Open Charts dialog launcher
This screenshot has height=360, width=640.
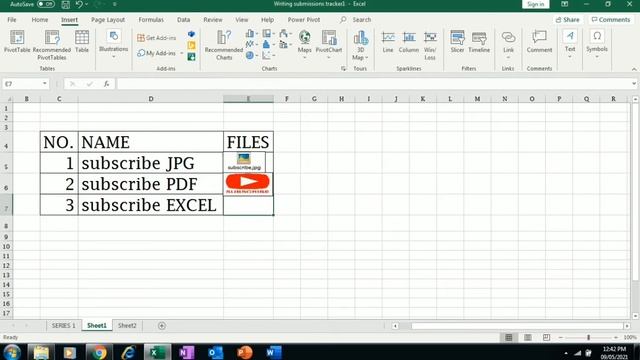[343, 69]
